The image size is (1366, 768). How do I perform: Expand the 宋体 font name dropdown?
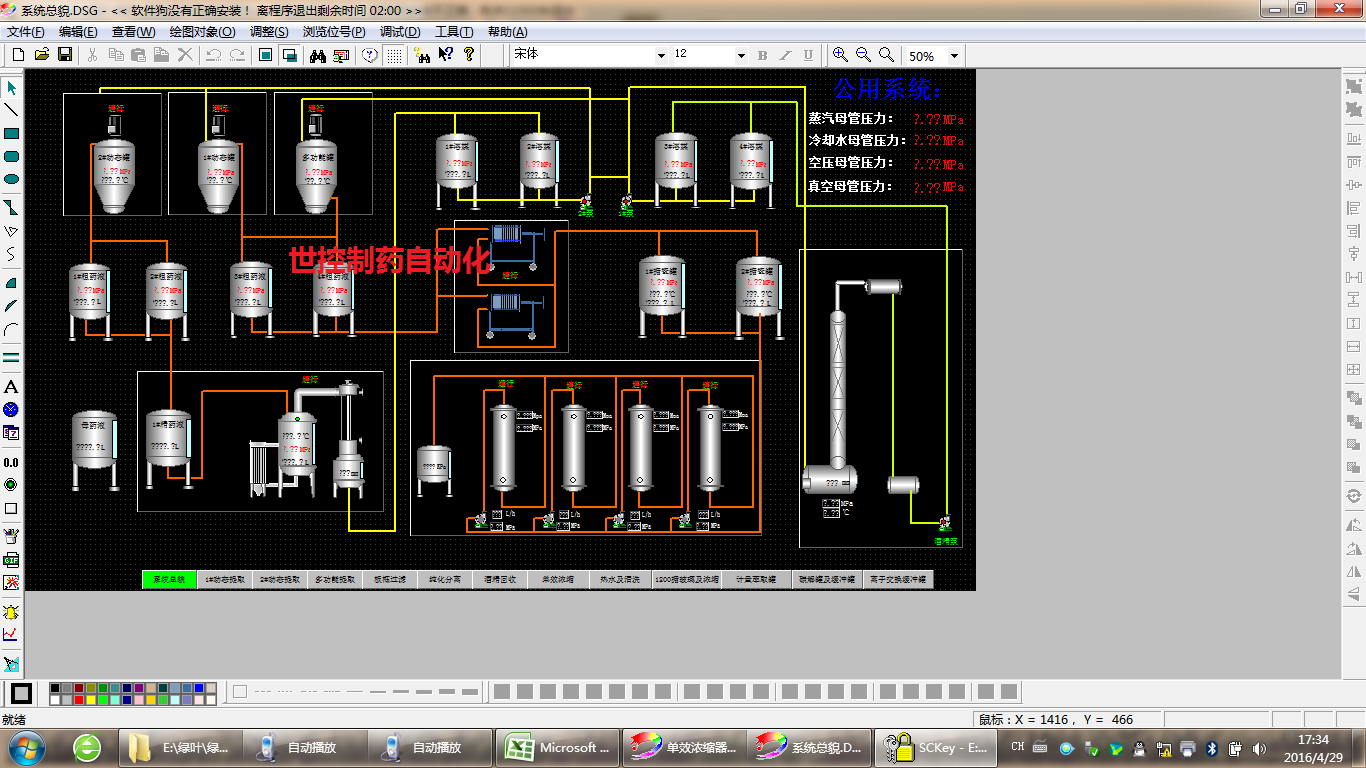660,56
